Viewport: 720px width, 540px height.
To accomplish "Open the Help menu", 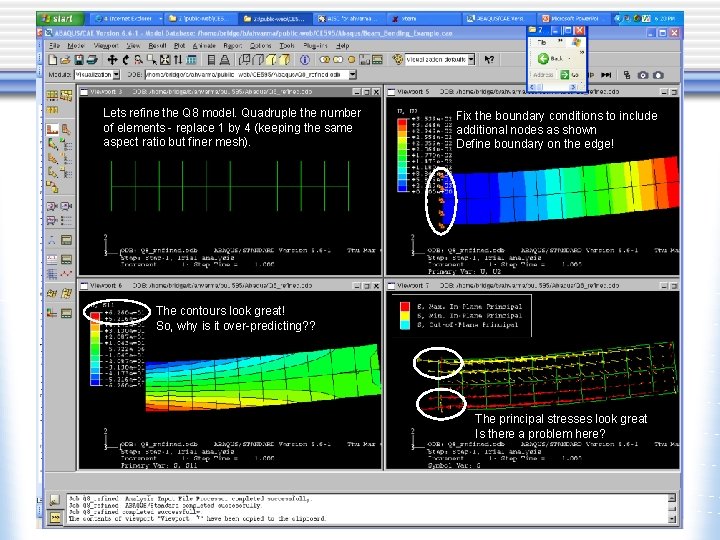I will (x=343, y=45).
